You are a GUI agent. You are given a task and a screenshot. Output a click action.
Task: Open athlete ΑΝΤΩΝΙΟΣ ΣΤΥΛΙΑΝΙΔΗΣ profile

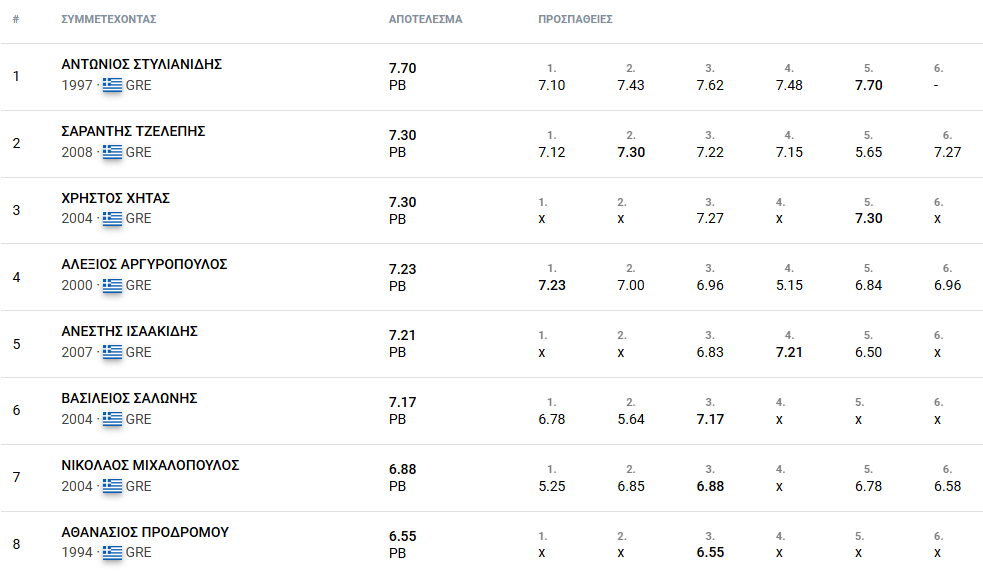pyautogui.click(x=142, y=64)
